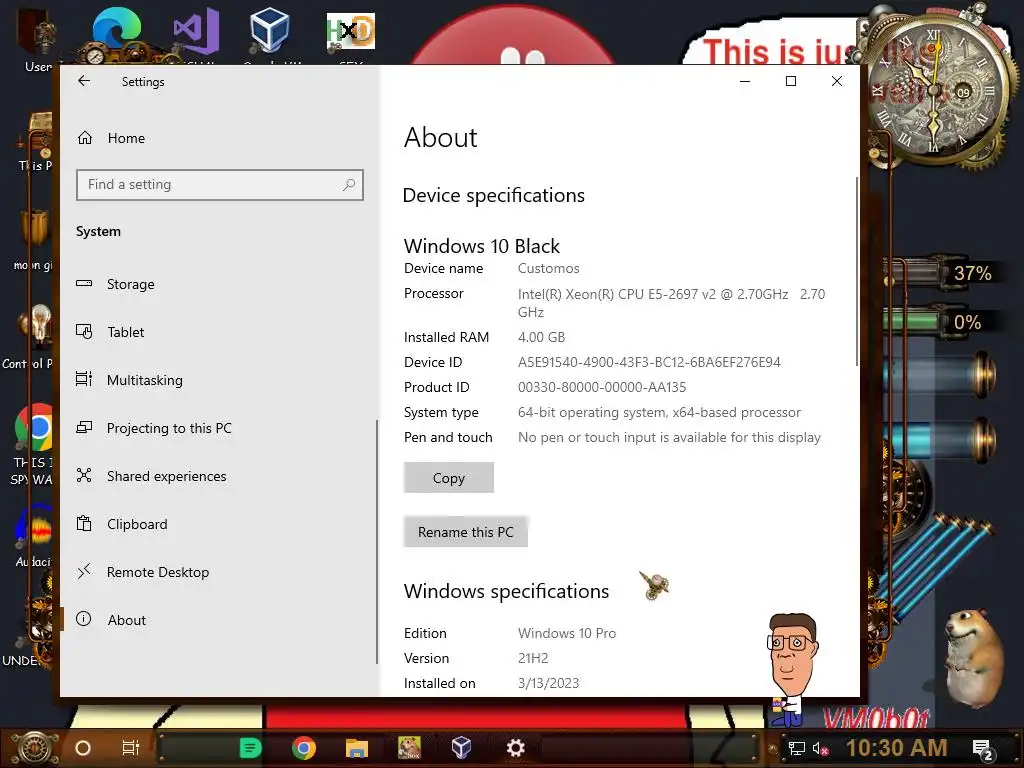Image resolution: width=1024 pixels, height=768 pixels.
Task: Open Storage settings page
Action: point(219,284)
